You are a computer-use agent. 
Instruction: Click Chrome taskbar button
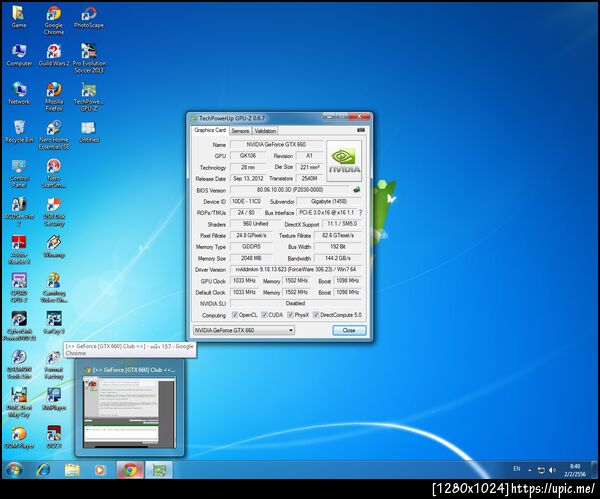pyautogui.click(x=130, y=470)
